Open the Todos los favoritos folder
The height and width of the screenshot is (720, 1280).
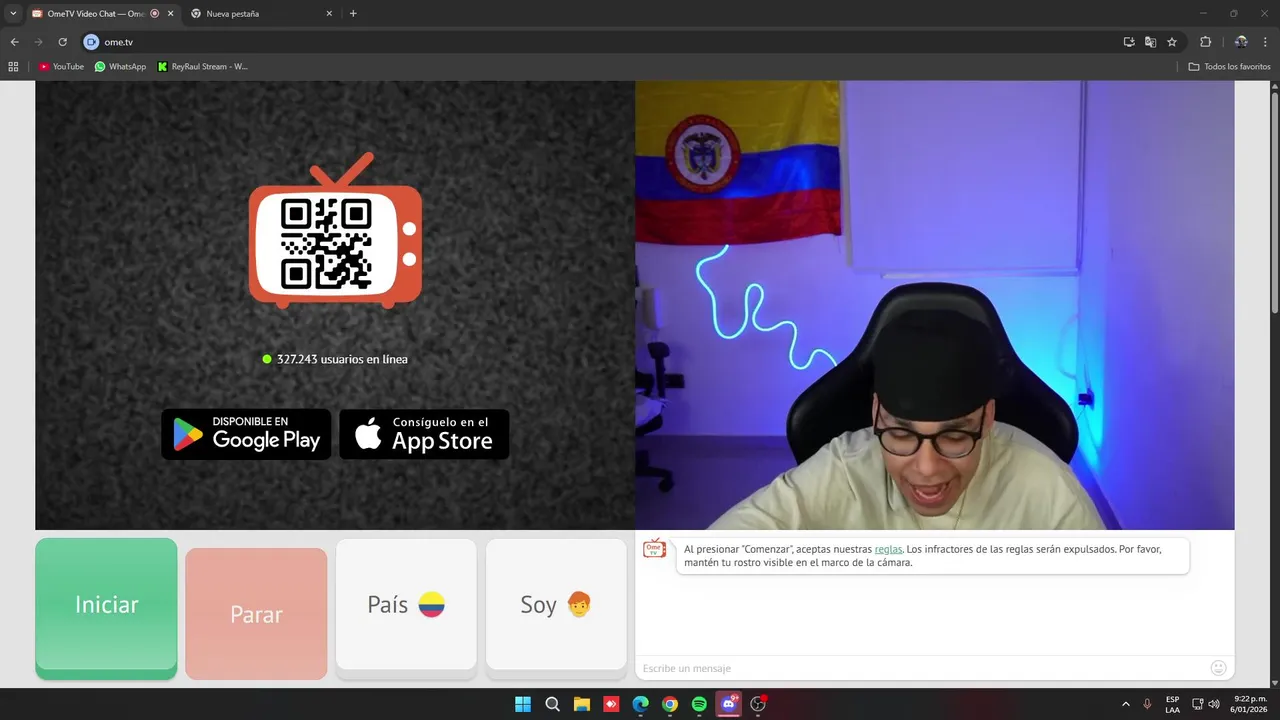pyautogui.click(x=1229, y=67)
